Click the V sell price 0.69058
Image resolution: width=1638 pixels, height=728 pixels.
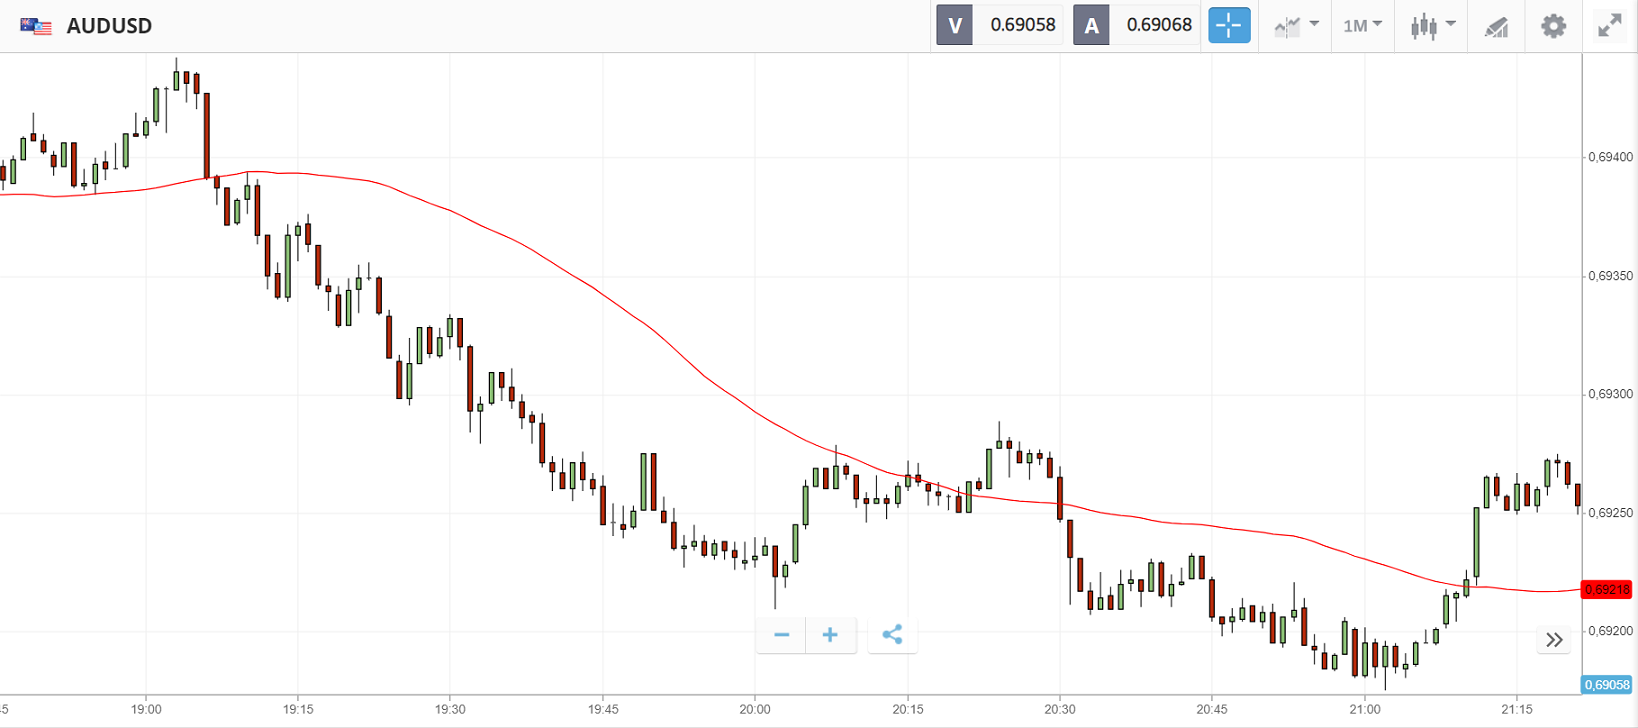coord(999,26)
